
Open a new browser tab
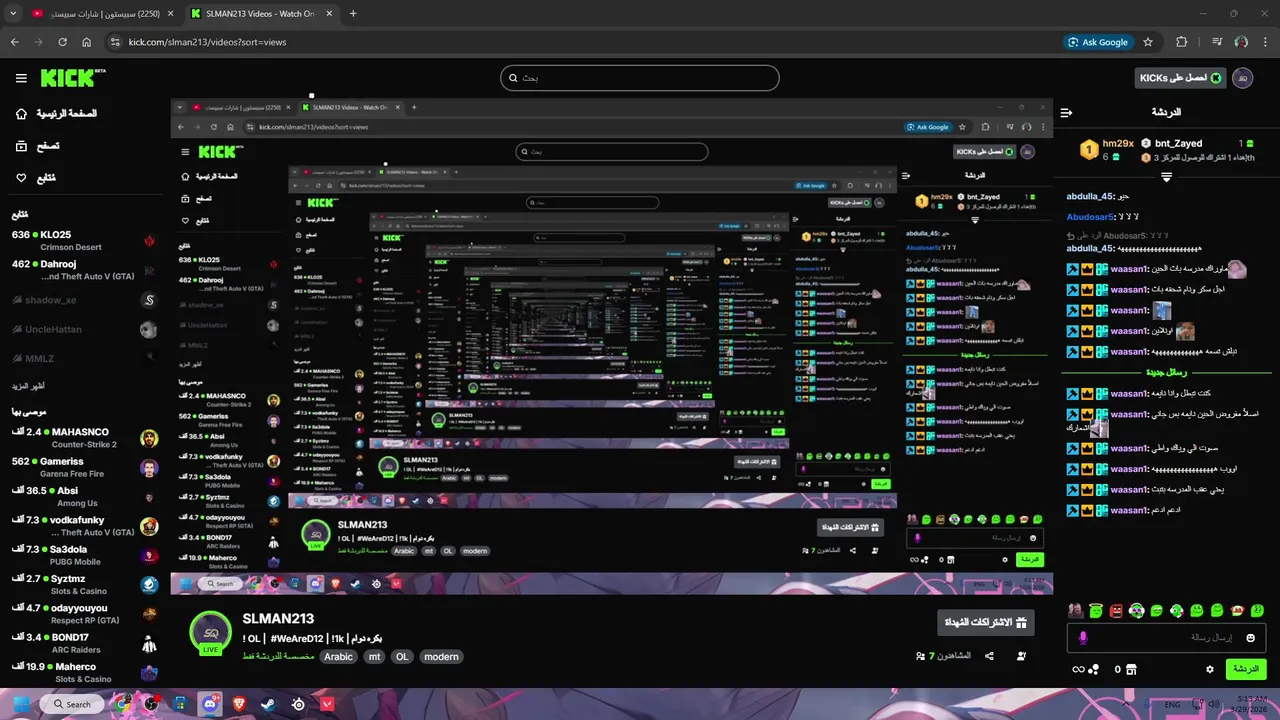coord(353,14)
